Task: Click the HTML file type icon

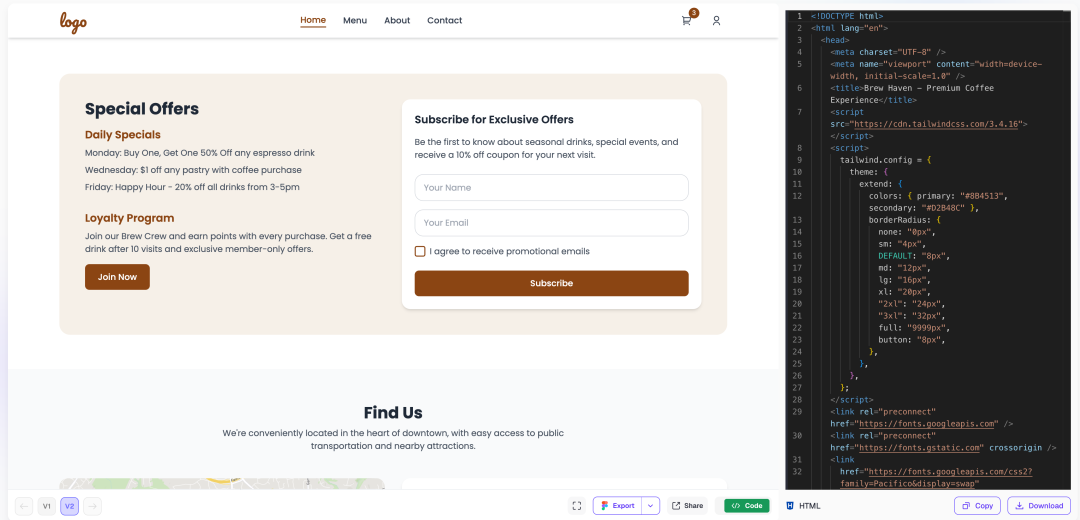Action: [791, 506]
